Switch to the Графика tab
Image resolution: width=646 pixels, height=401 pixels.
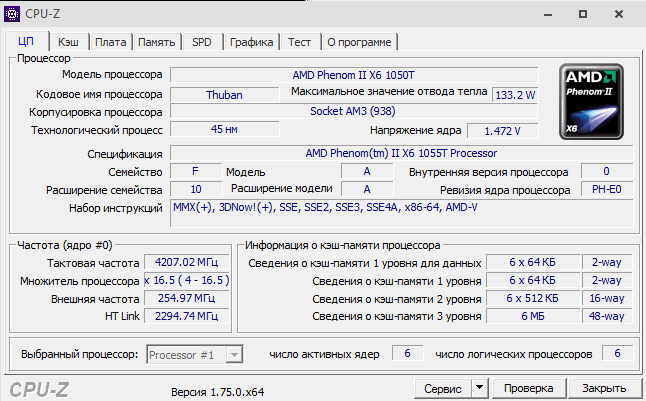[x=251, y=42]
